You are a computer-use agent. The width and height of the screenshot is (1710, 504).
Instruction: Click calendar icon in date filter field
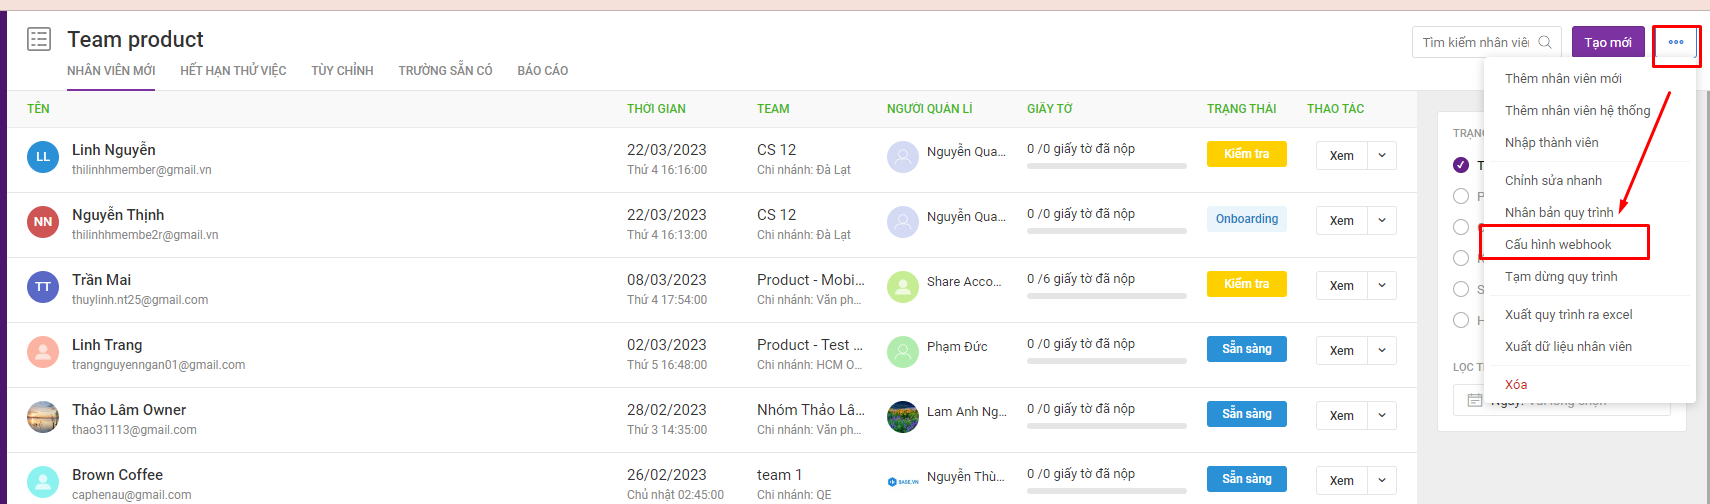[1475, 400]
